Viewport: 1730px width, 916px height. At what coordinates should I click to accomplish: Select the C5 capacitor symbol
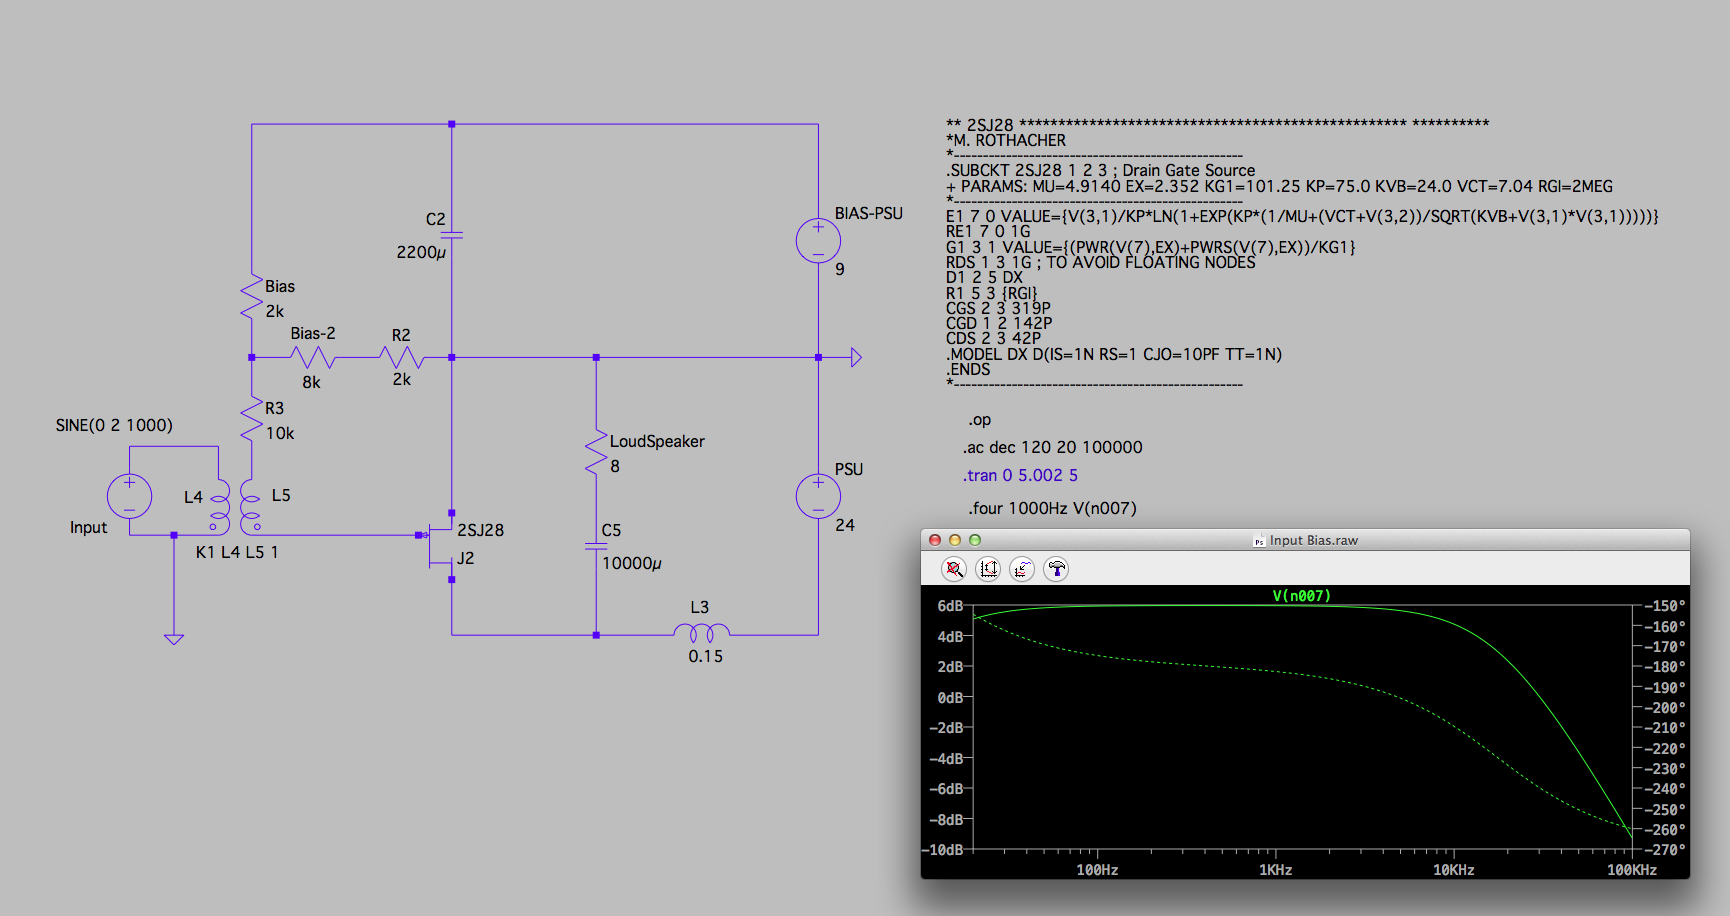[x=596, y=546]
